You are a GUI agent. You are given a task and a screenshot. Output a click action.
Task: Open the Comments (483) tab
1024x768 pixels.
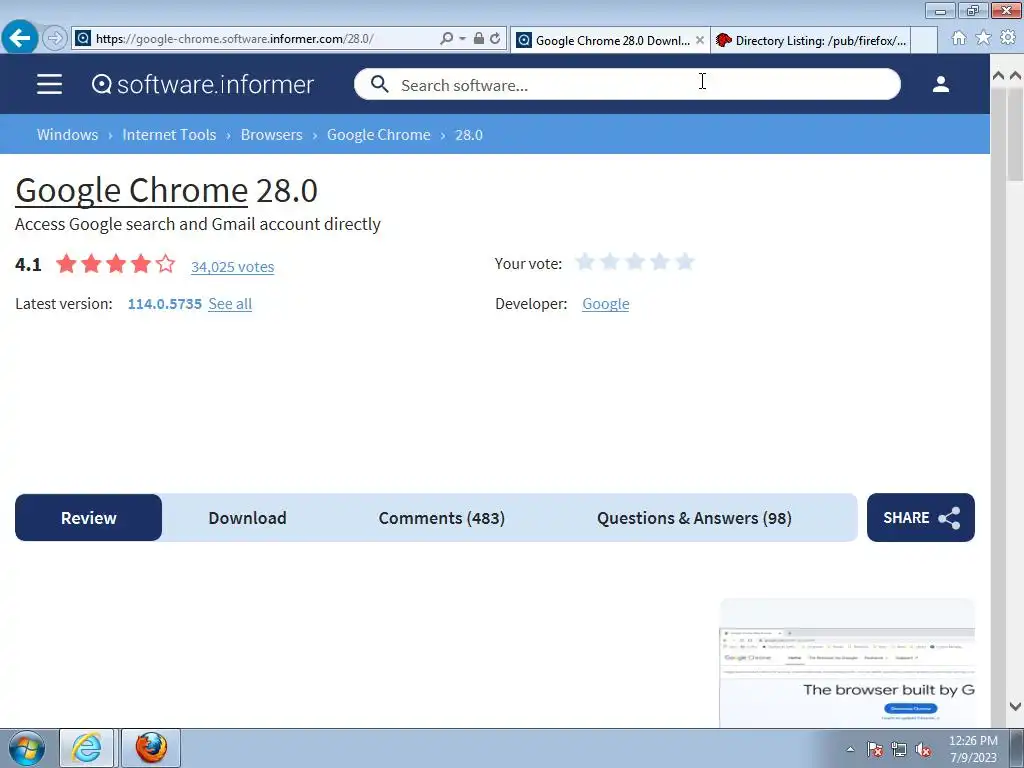tap(441, 518)
